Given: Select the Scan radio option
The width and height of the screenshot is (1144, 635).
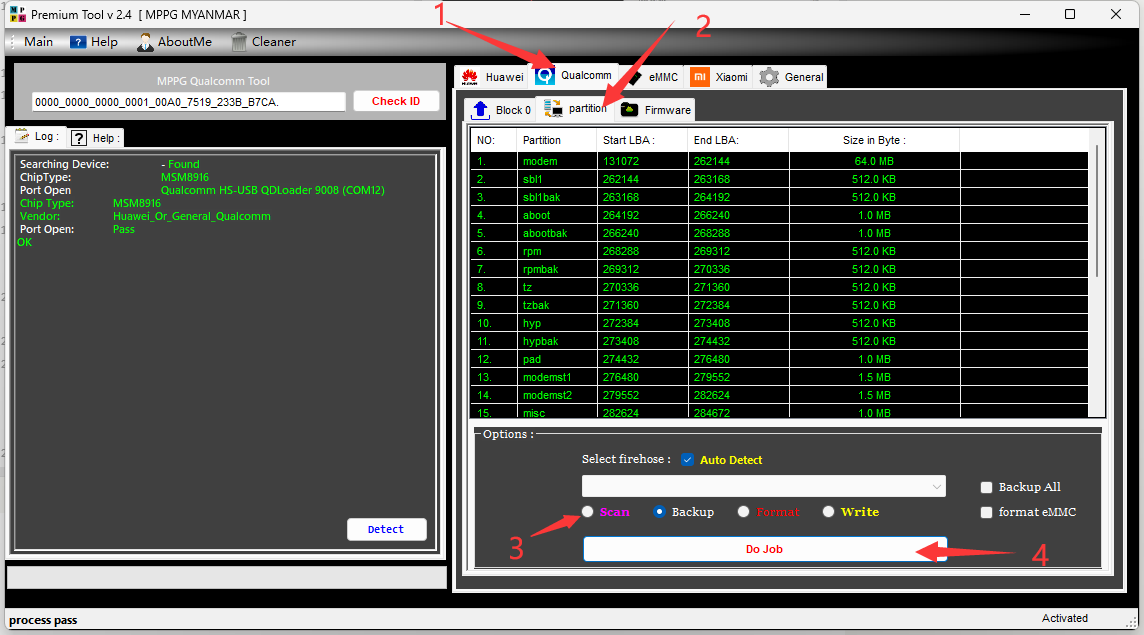Looking at the screenshot, I should [588, 512].
